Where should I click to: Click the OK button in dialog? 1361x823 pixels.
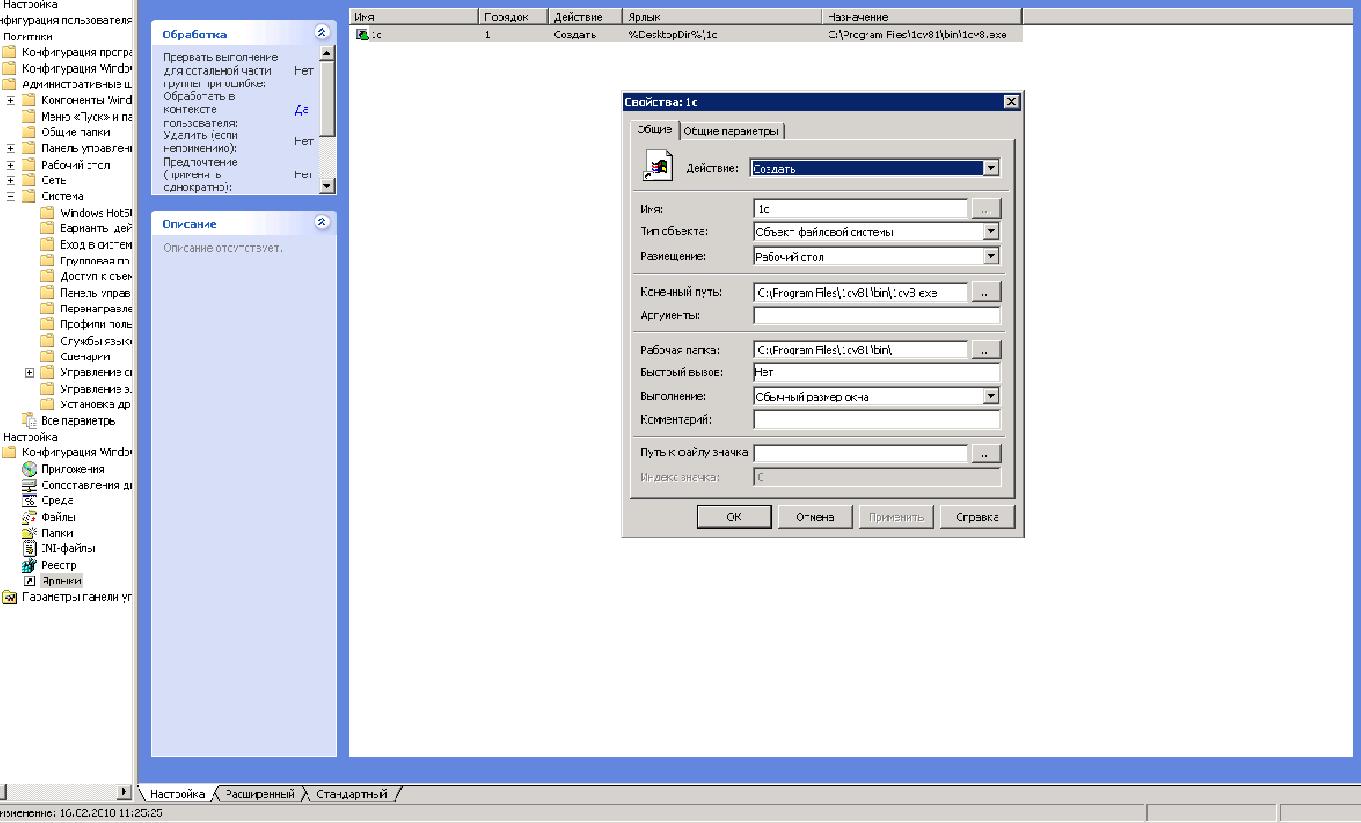click(x=734, y=517)
